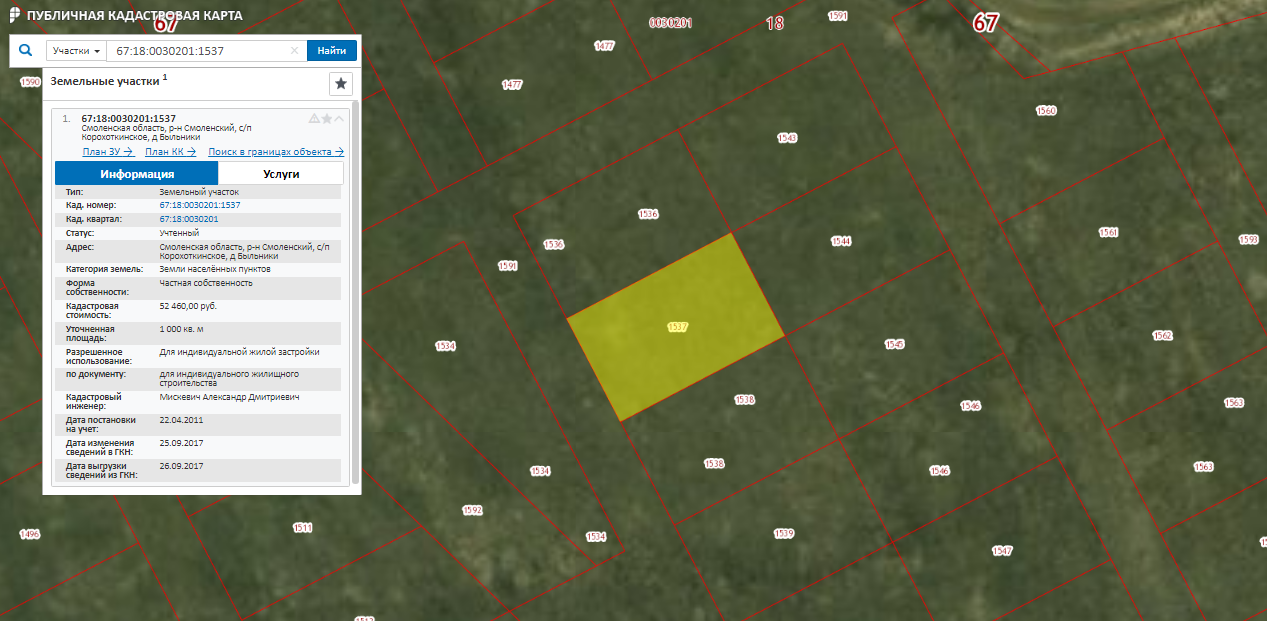This screenshot has height=621, width=1267.
Task: Click the results panel scrollbar
Action: (x=355, y=290)
